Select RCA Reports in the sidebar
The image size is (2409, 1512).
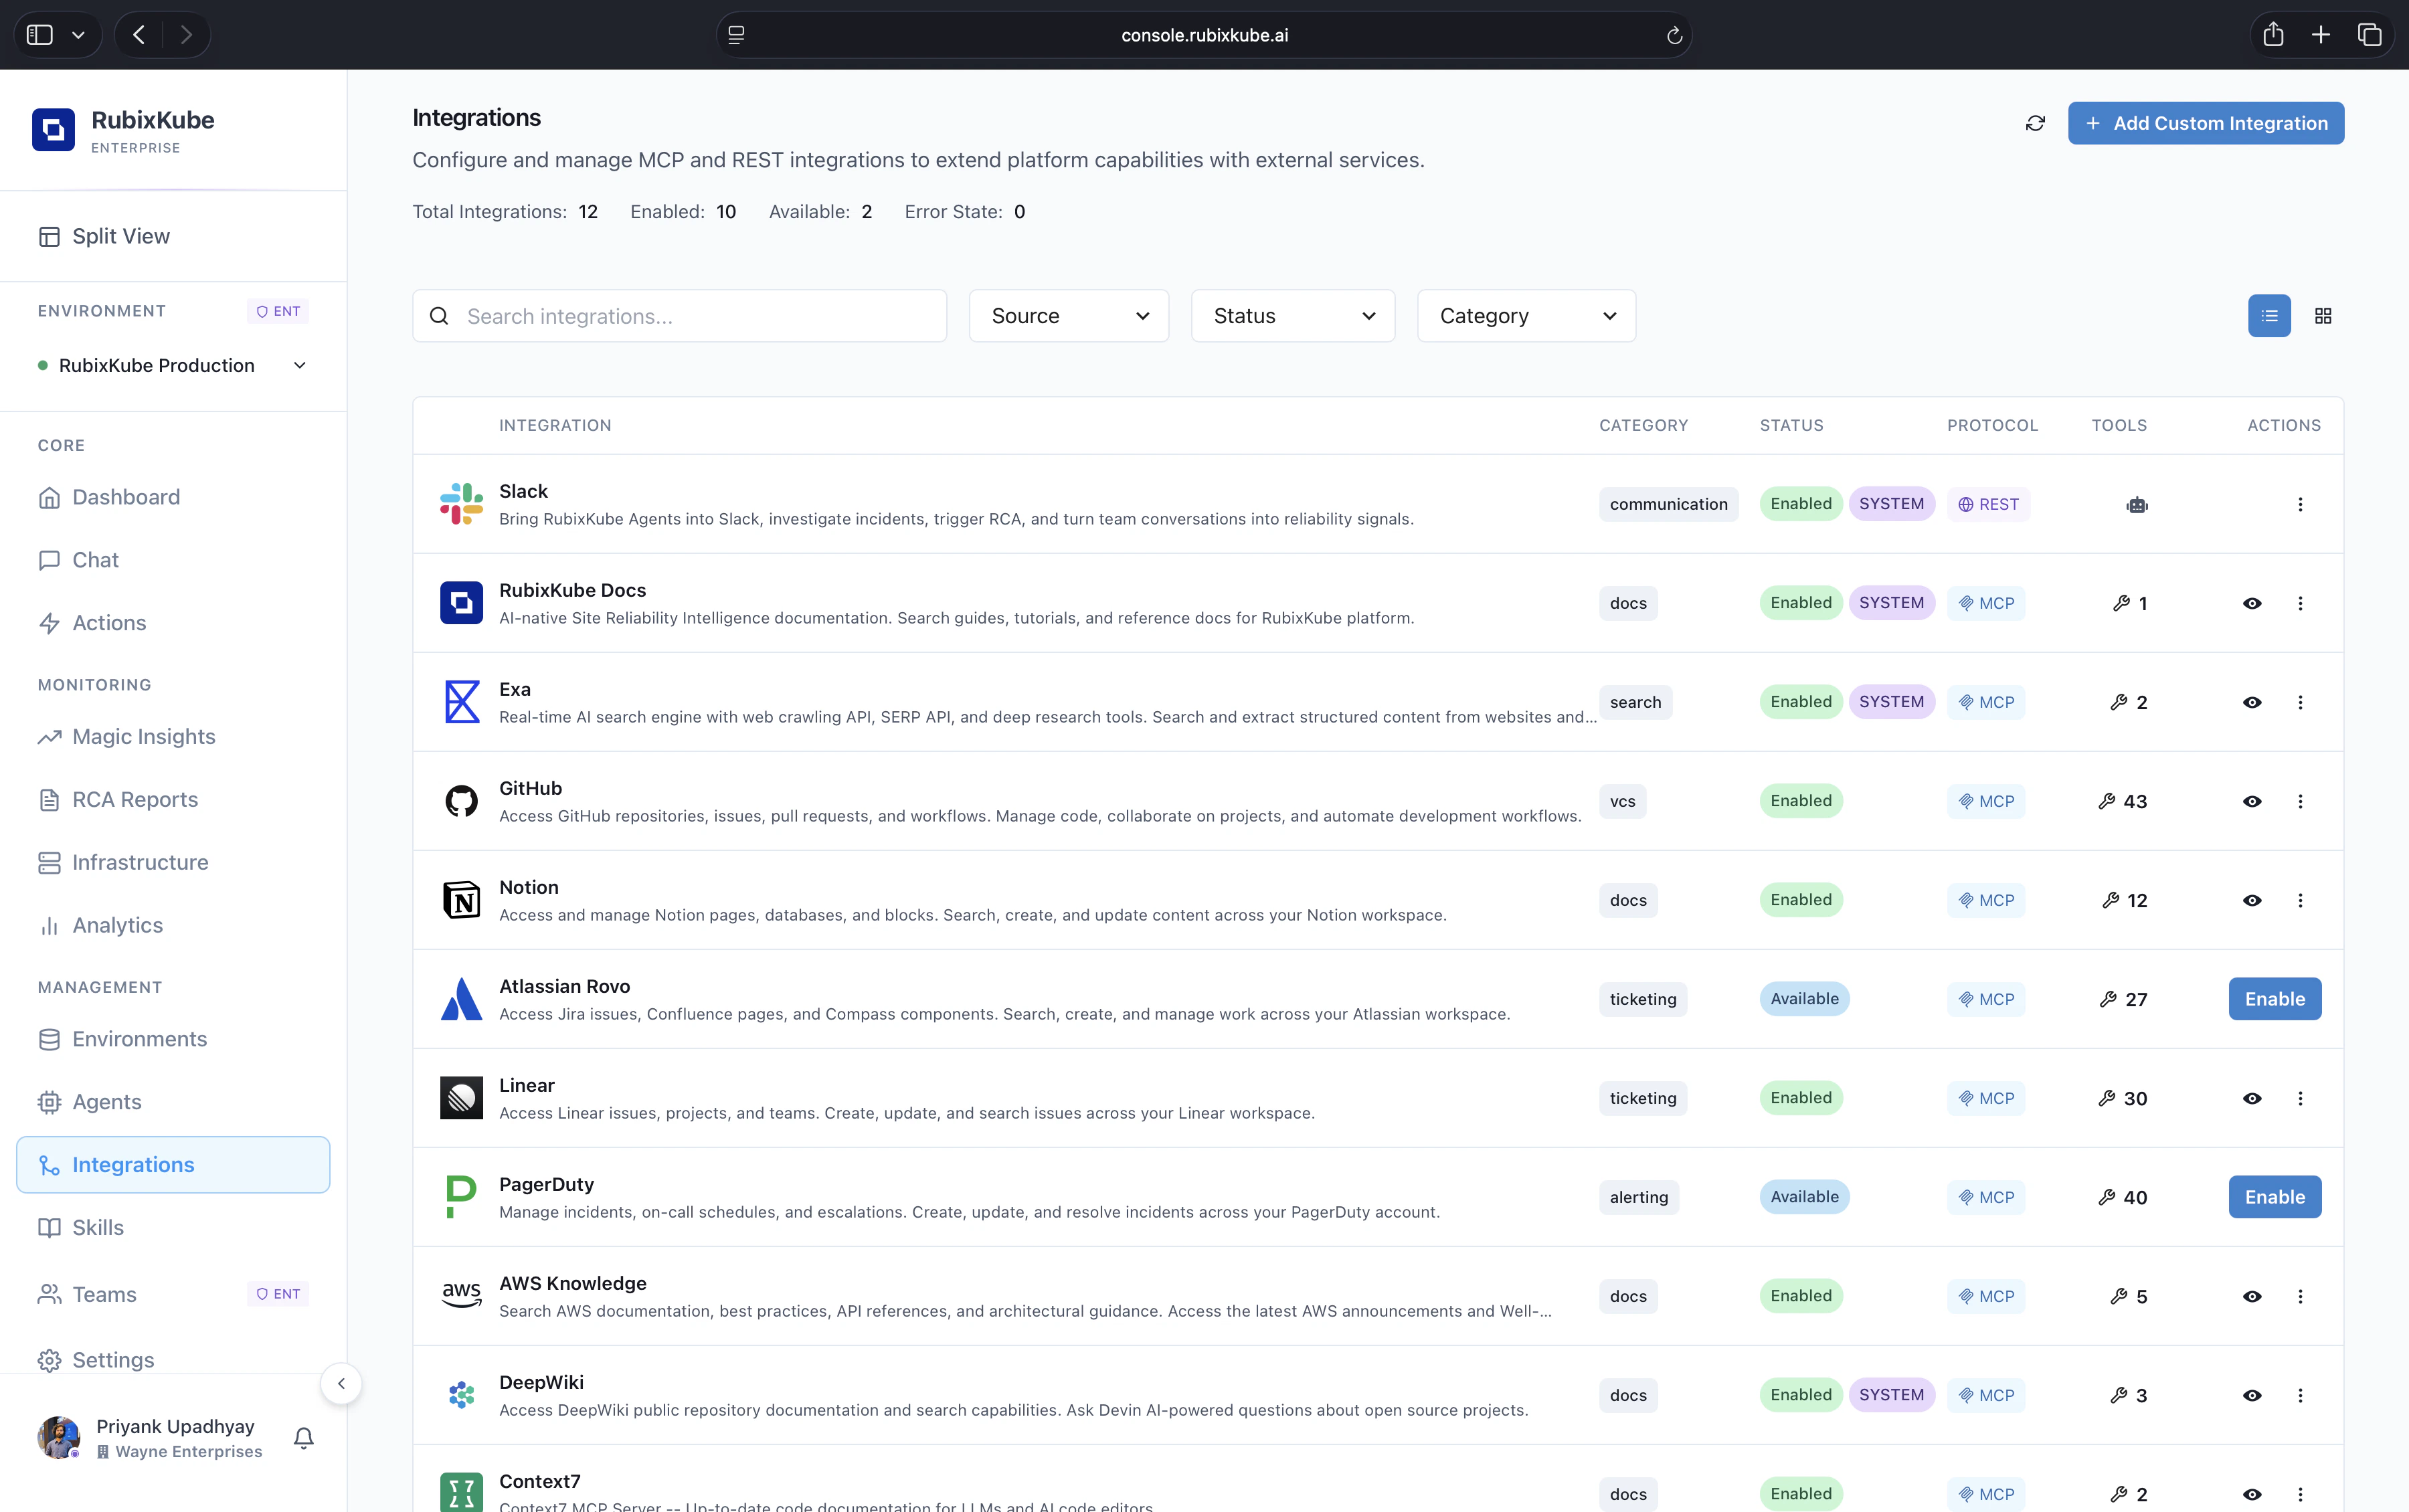[134, 799]
